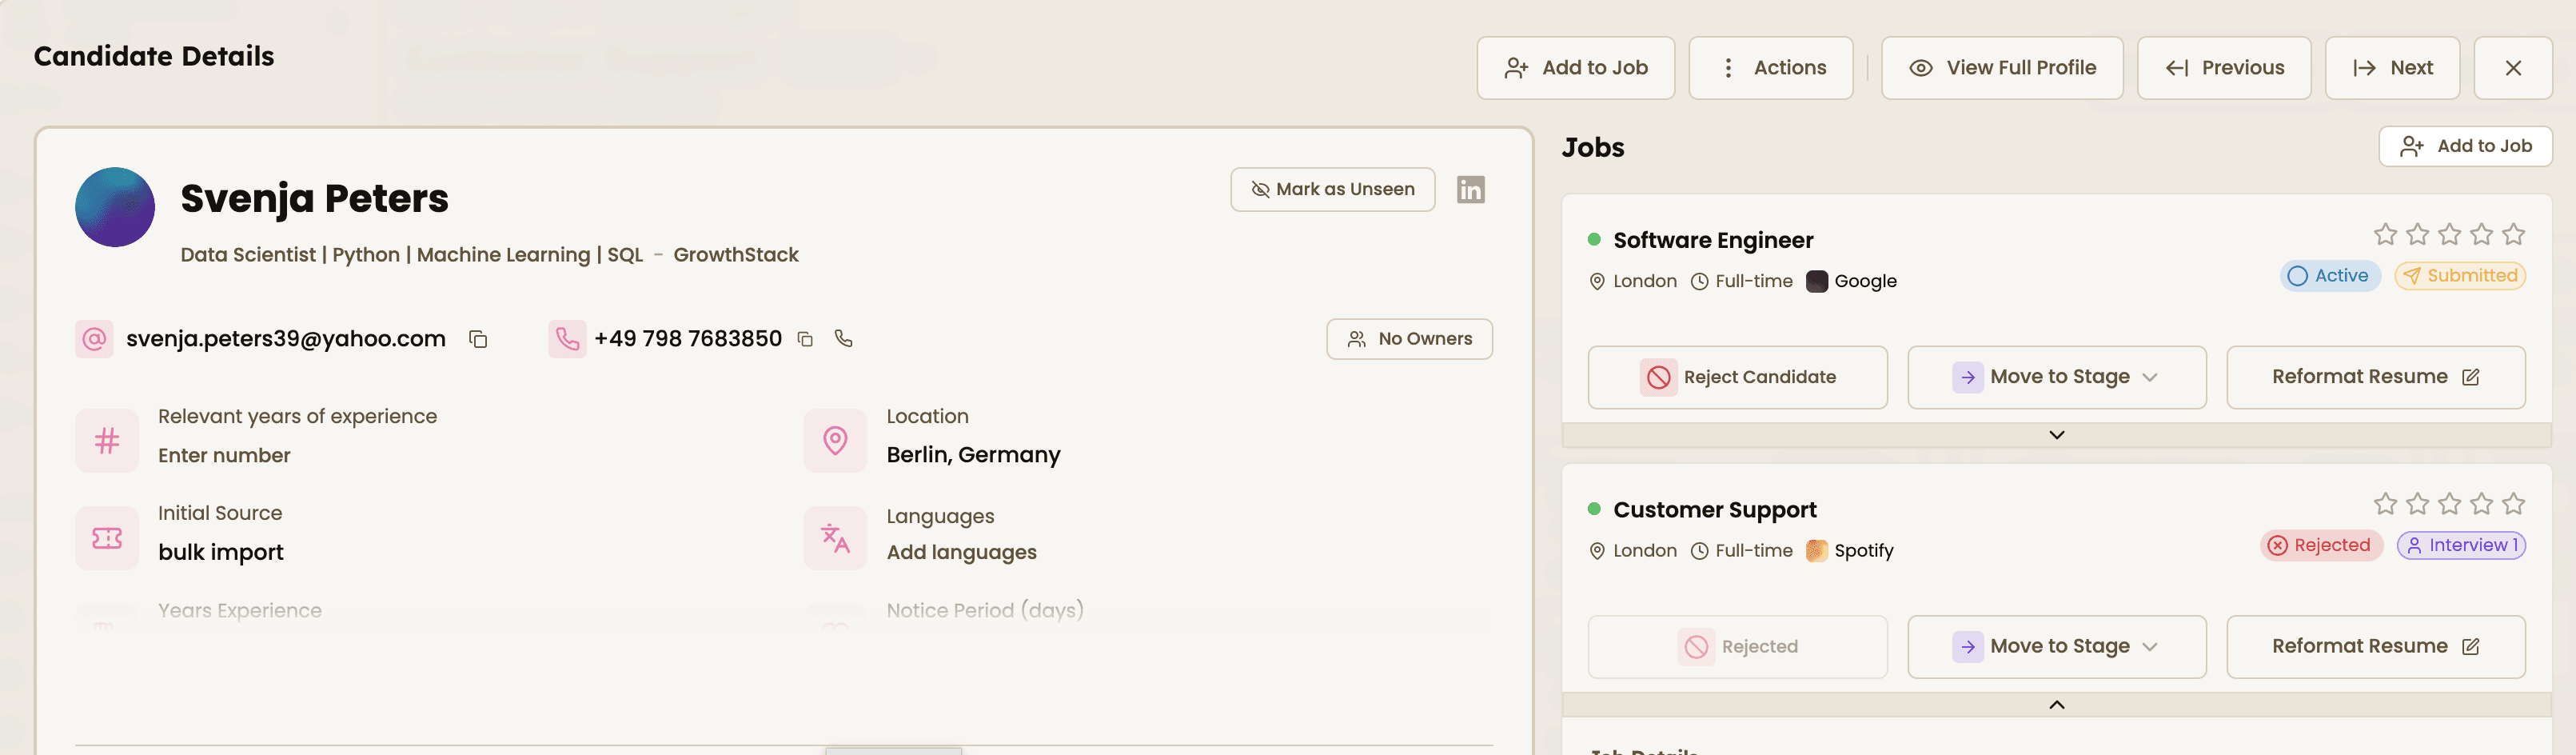
Task: Click the Data Scientist headline text
Action: 411,255
